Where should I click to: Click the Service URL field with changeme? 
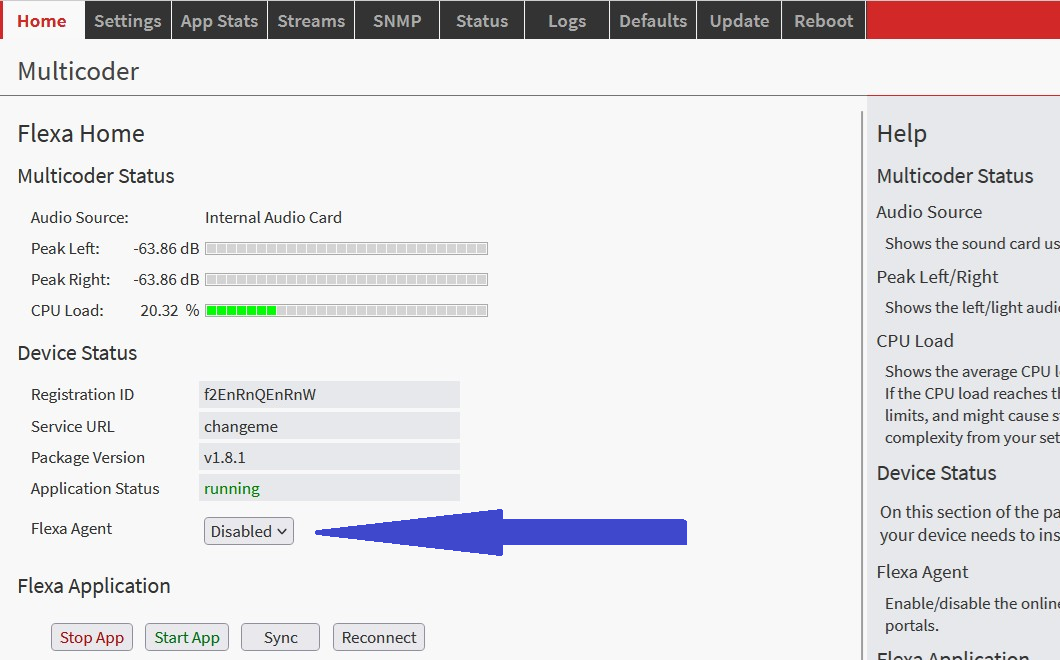tap(329, 426)
